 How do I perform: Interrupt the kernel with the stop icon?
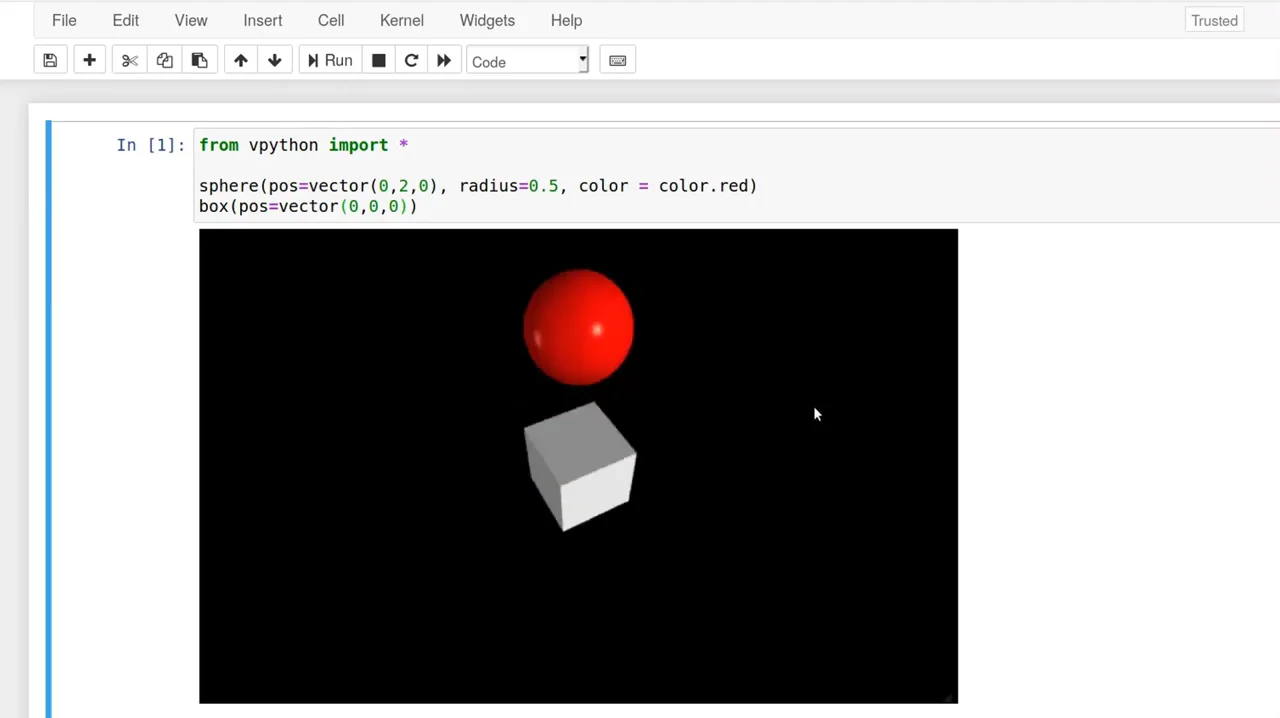coord(378,61)
